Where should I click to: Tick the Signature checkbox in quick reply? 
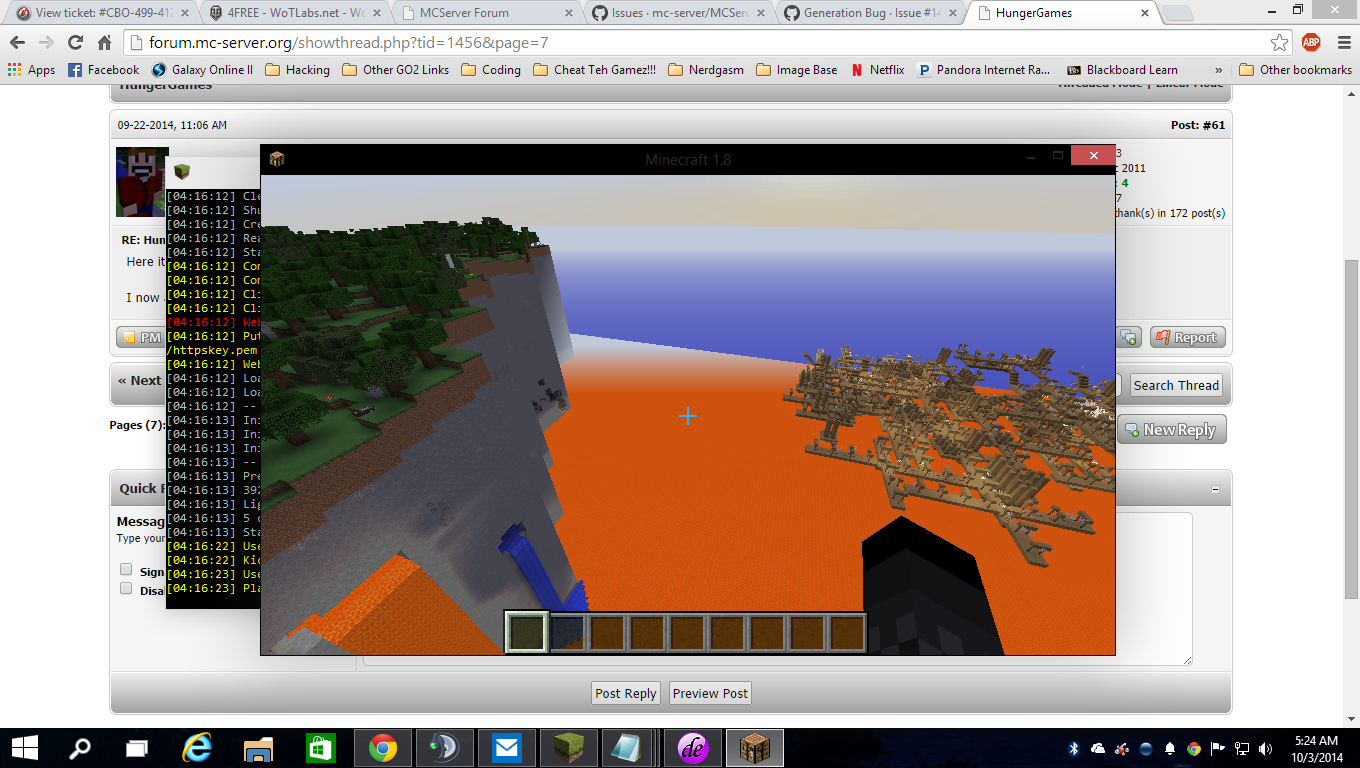pyautogui.click(x=126, y=570)
